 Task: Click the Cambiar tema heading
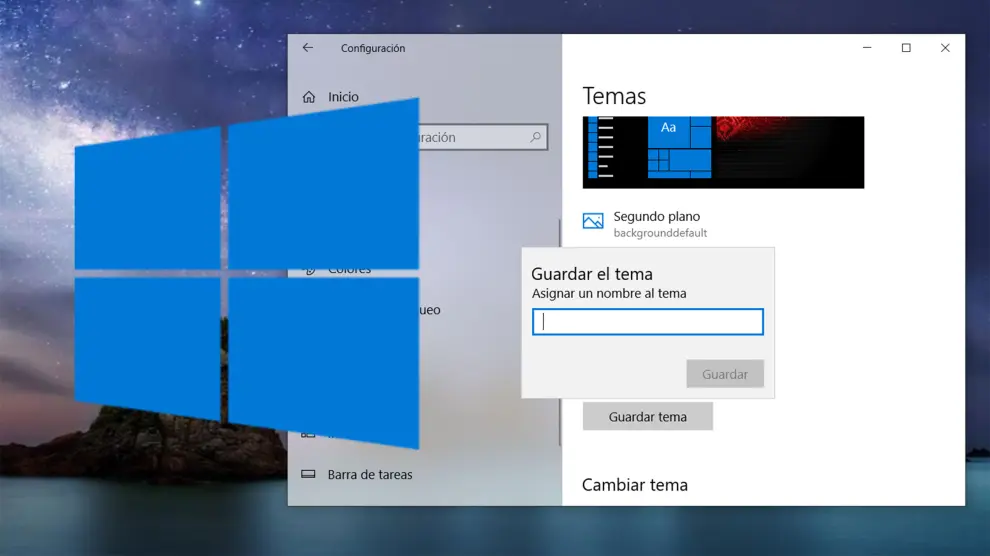pos(635,485)
